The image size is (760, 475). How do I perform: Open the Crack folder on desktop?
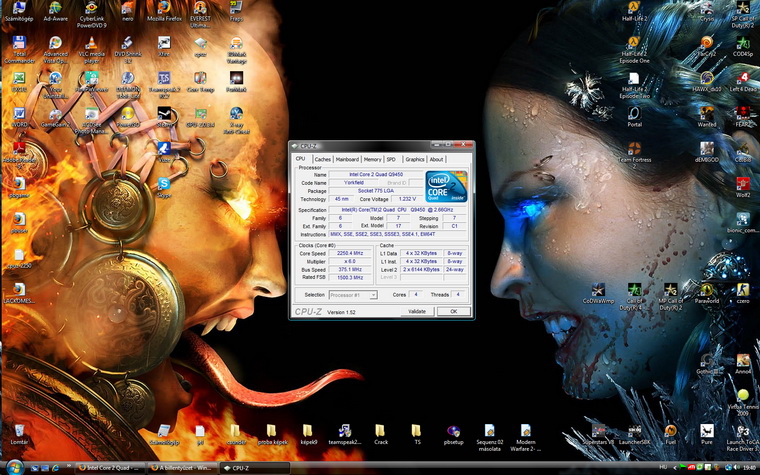coord(381,434)
